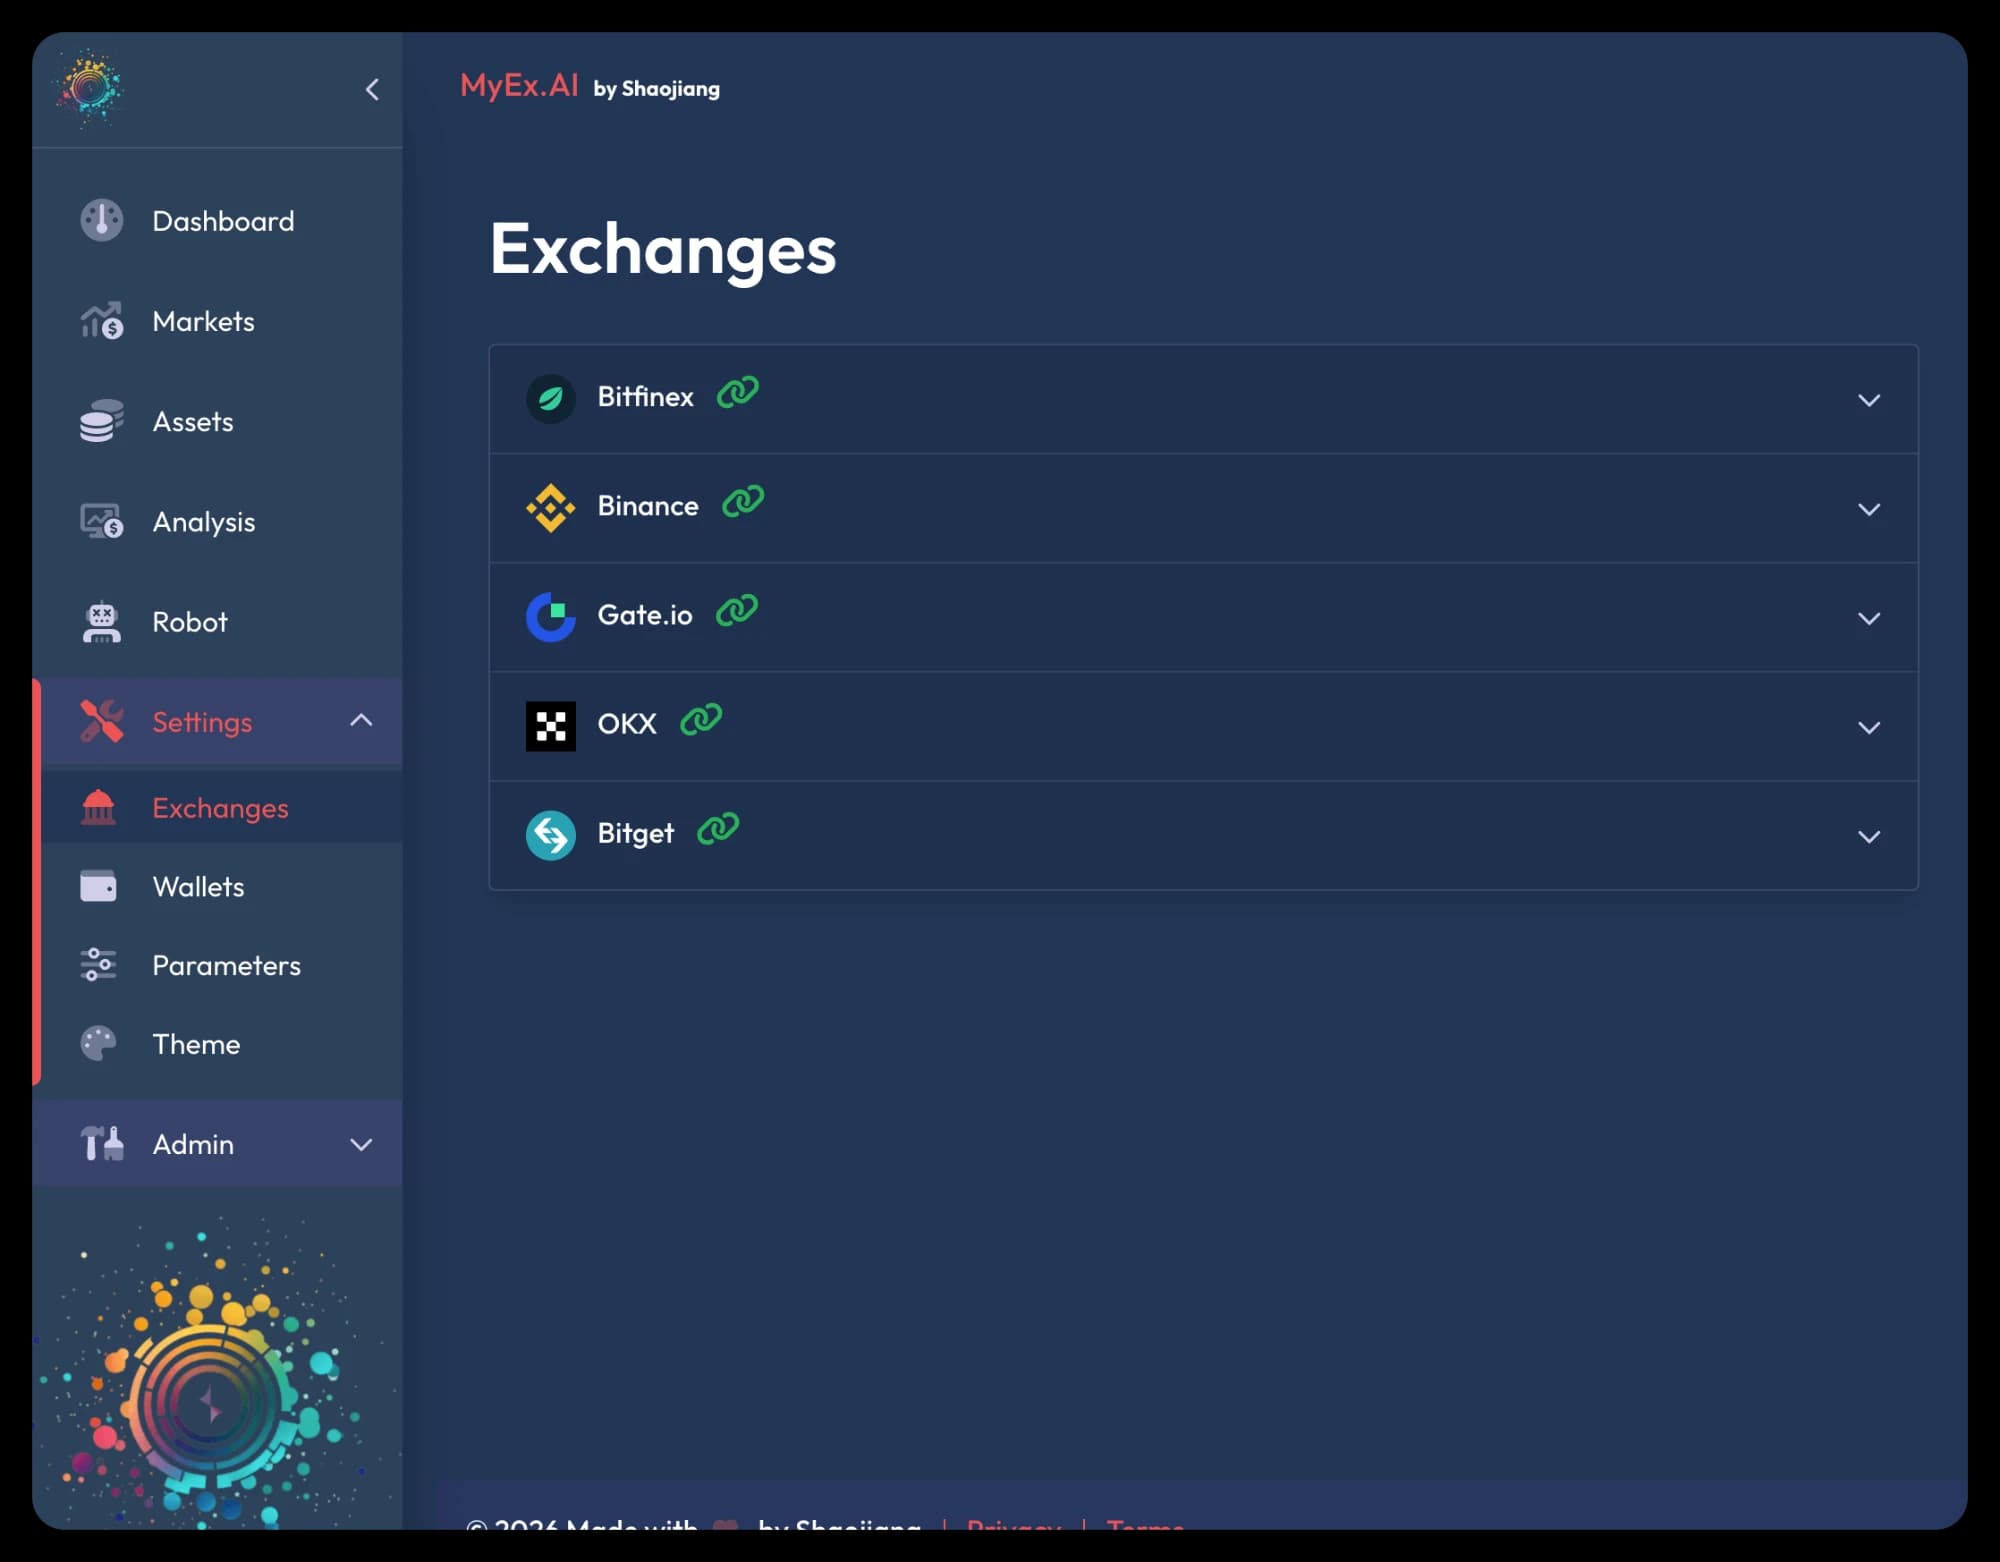Expand the Admin menu chevron
This screenshot has width=2000, height=1562.
coord(361,1144)
